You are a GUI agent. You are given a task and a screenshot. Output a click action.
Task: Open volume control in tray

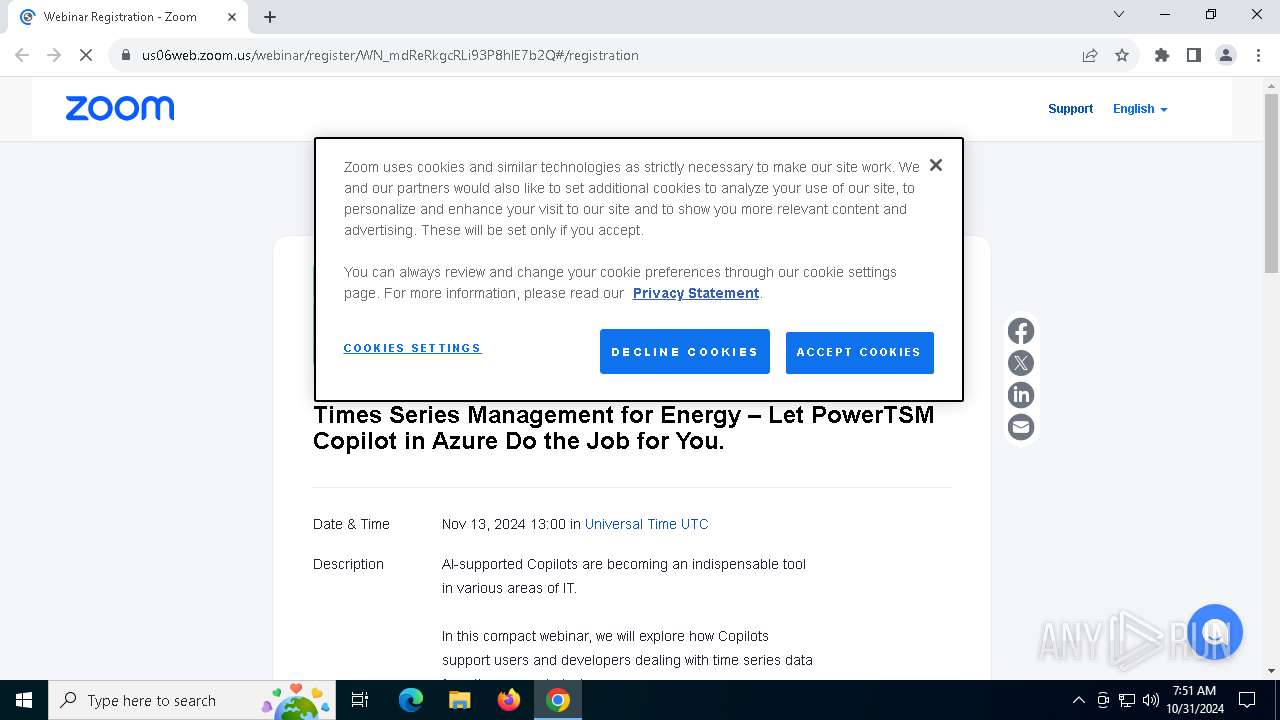(1151, 700)
